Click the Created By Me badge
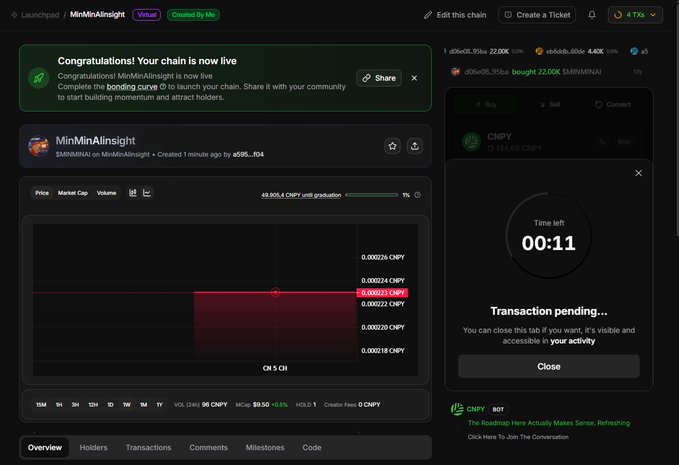 [x=193, y=15]
